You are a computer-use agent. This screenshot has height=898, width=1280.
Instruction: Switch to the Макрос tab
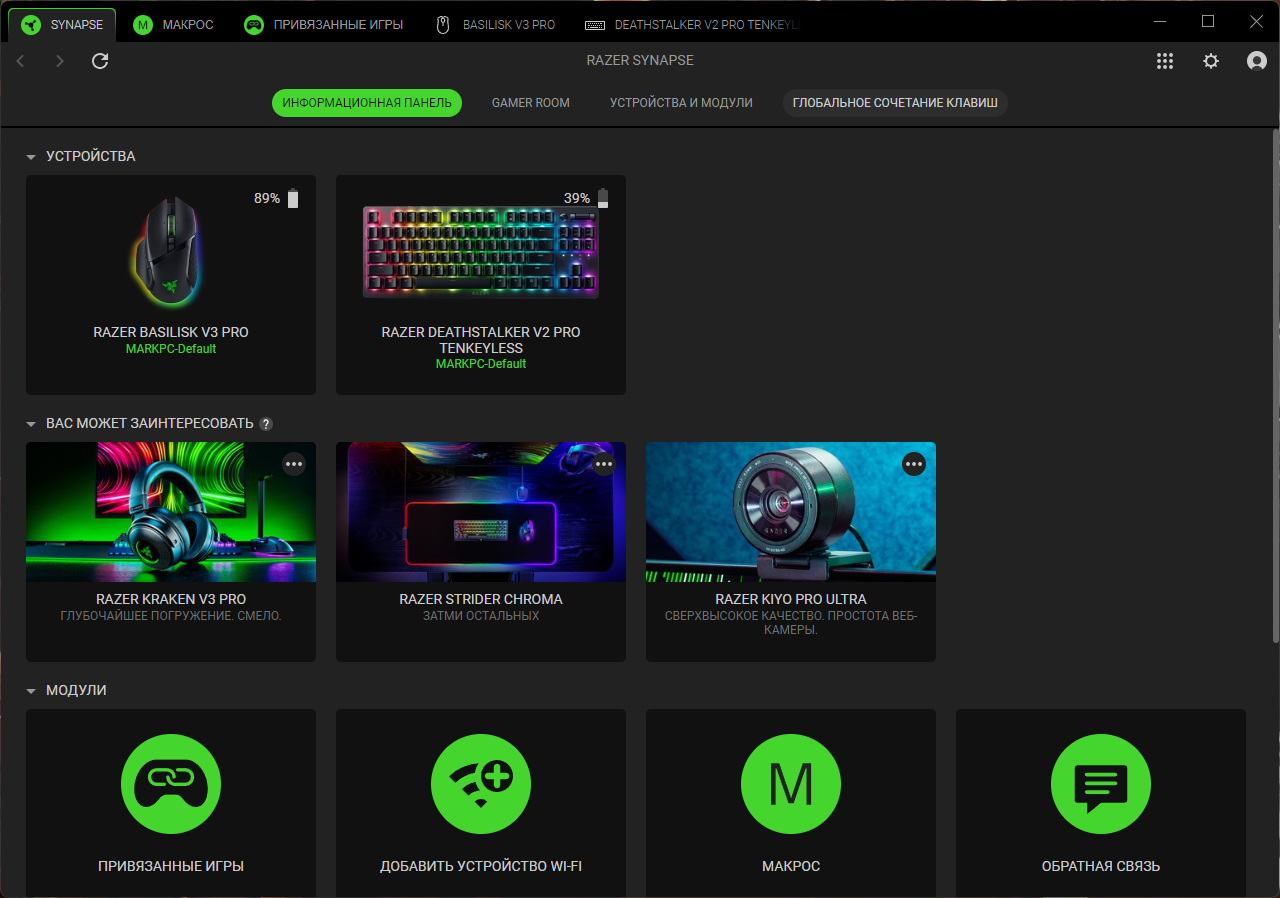173,25
